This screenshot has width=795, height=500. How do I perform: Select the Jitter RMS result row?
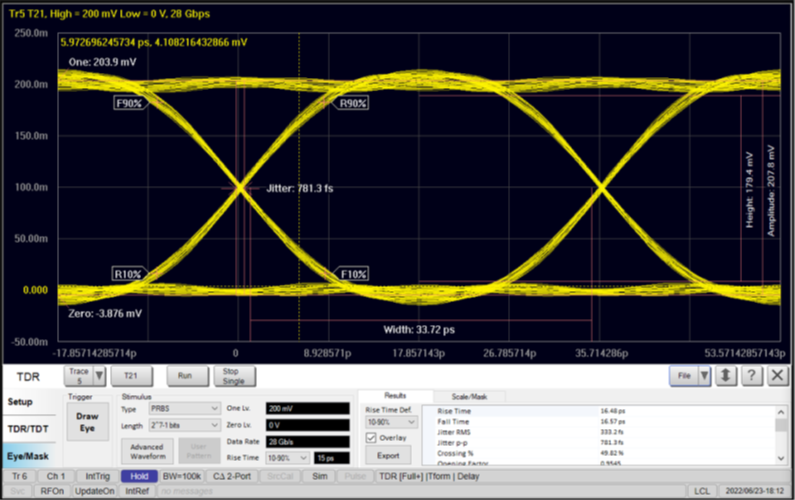pos(598,433)
